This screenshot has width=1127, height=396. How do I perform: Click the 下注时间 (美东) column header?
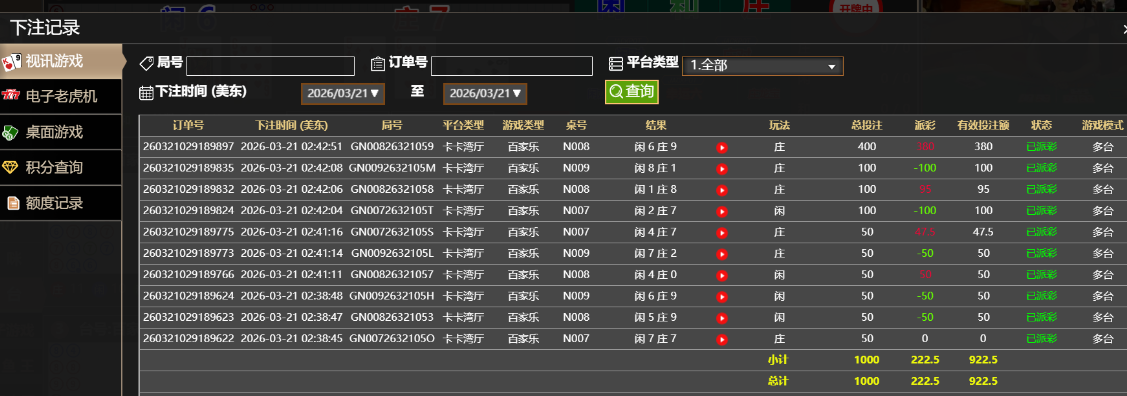pyautogui.click(x=291, y=125)
